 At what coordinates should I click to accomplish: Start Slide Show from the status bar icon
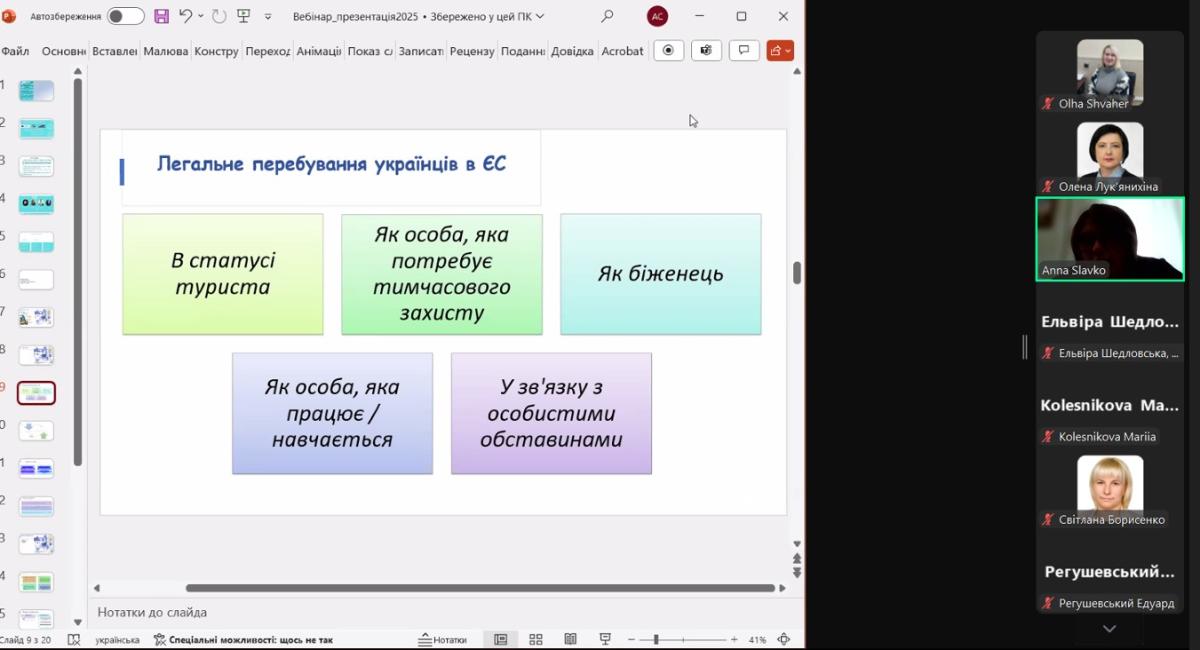point(605,640)
